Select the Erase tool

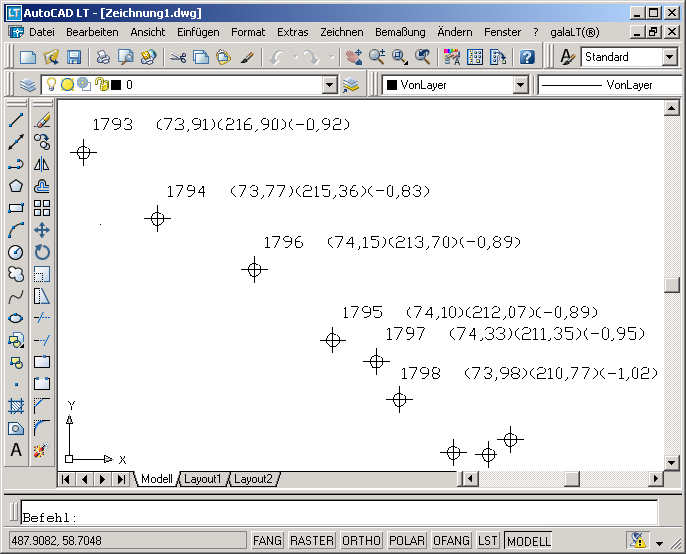pos(42,119)
